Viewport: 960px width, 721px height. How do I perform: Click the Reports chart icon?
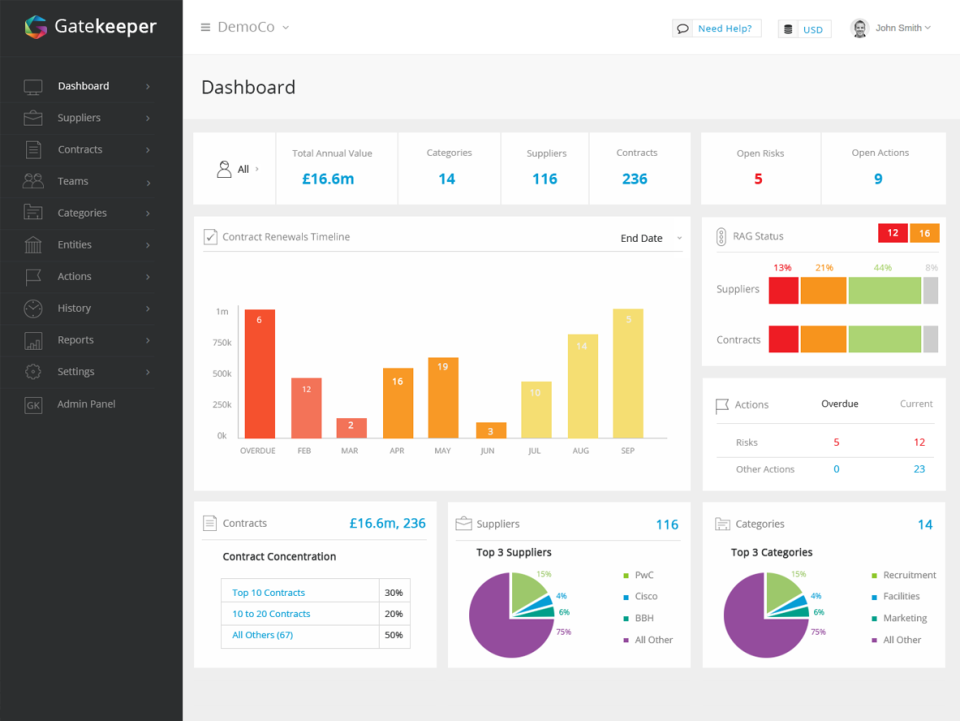pos(33,340)
